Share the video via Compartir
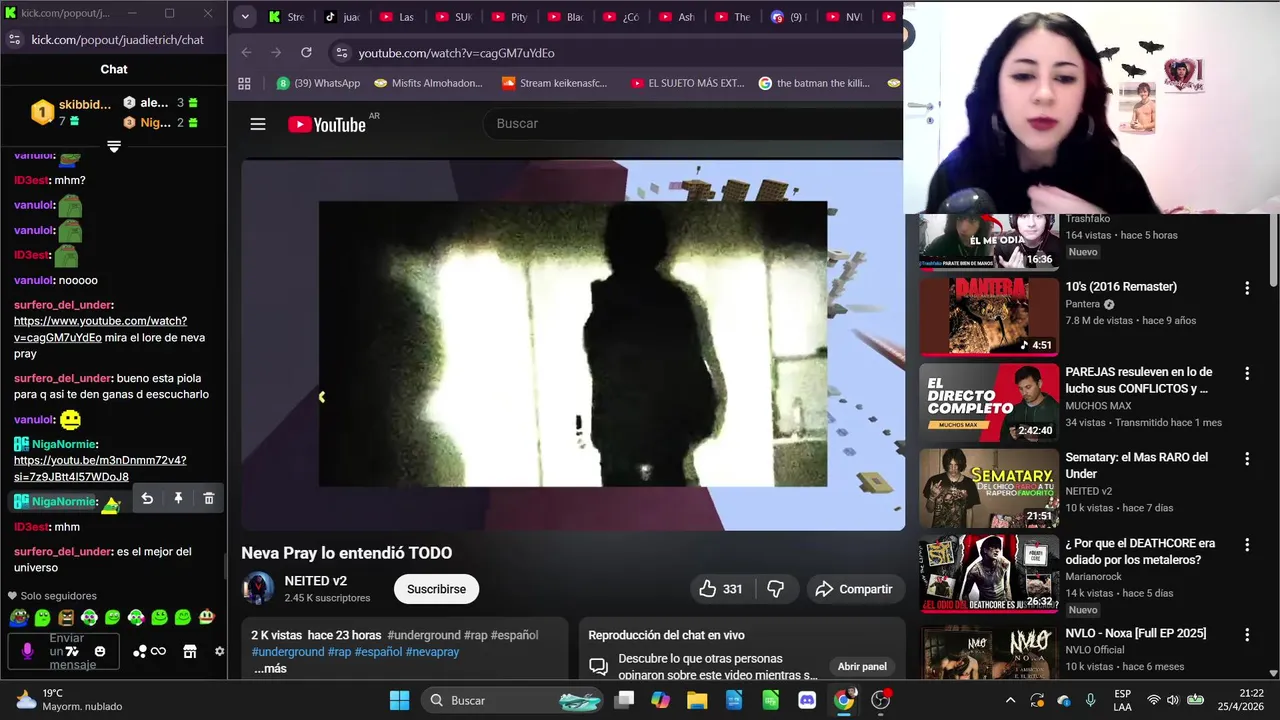The width and height of the screenshot is (1280, 720). tap(854, 589)
